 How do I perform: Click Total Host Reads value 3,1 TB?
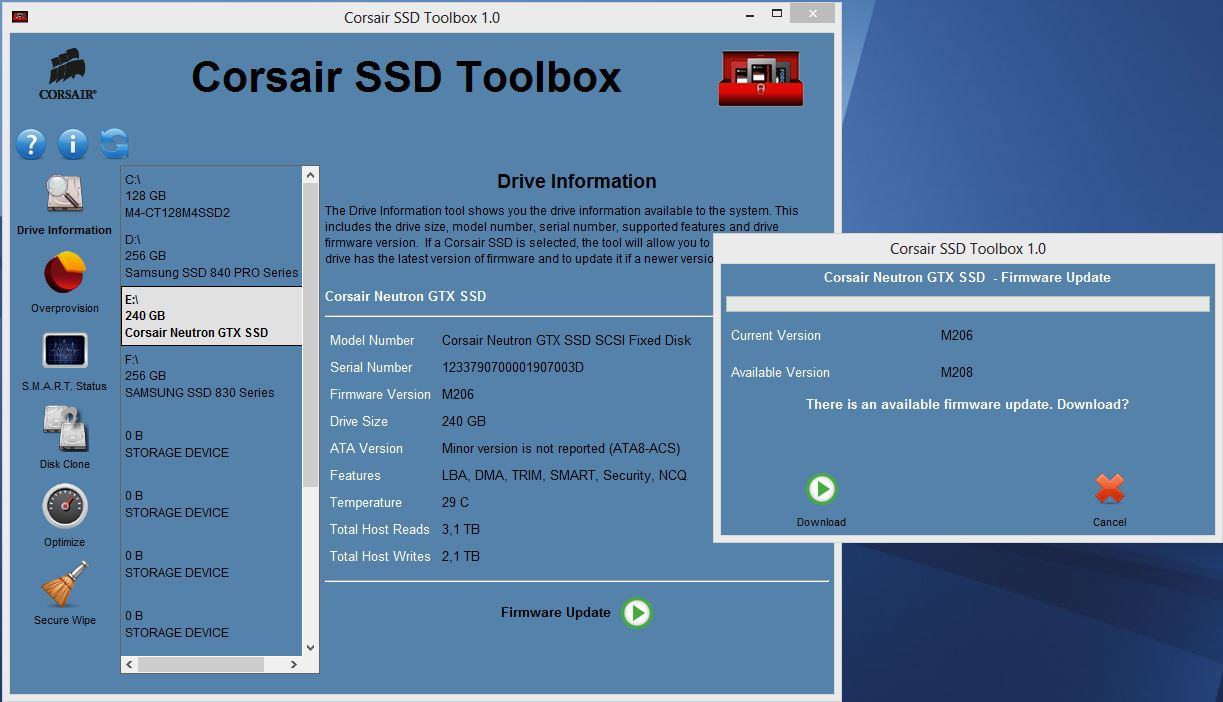tap(461, 529)
